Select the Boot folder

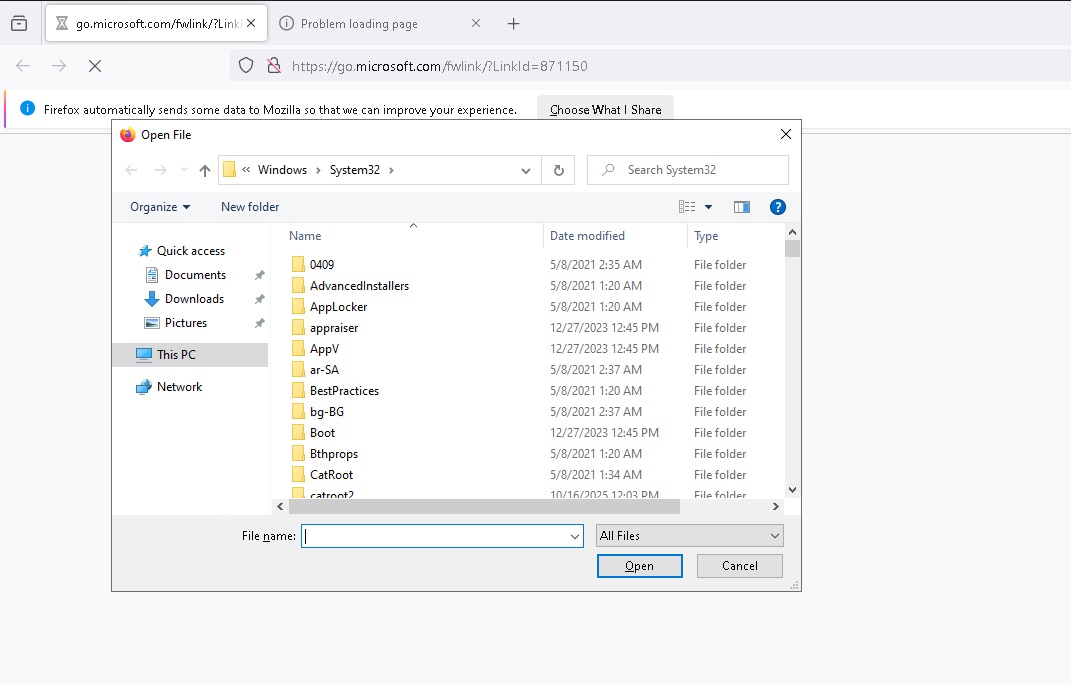click(x=322, y=433)
